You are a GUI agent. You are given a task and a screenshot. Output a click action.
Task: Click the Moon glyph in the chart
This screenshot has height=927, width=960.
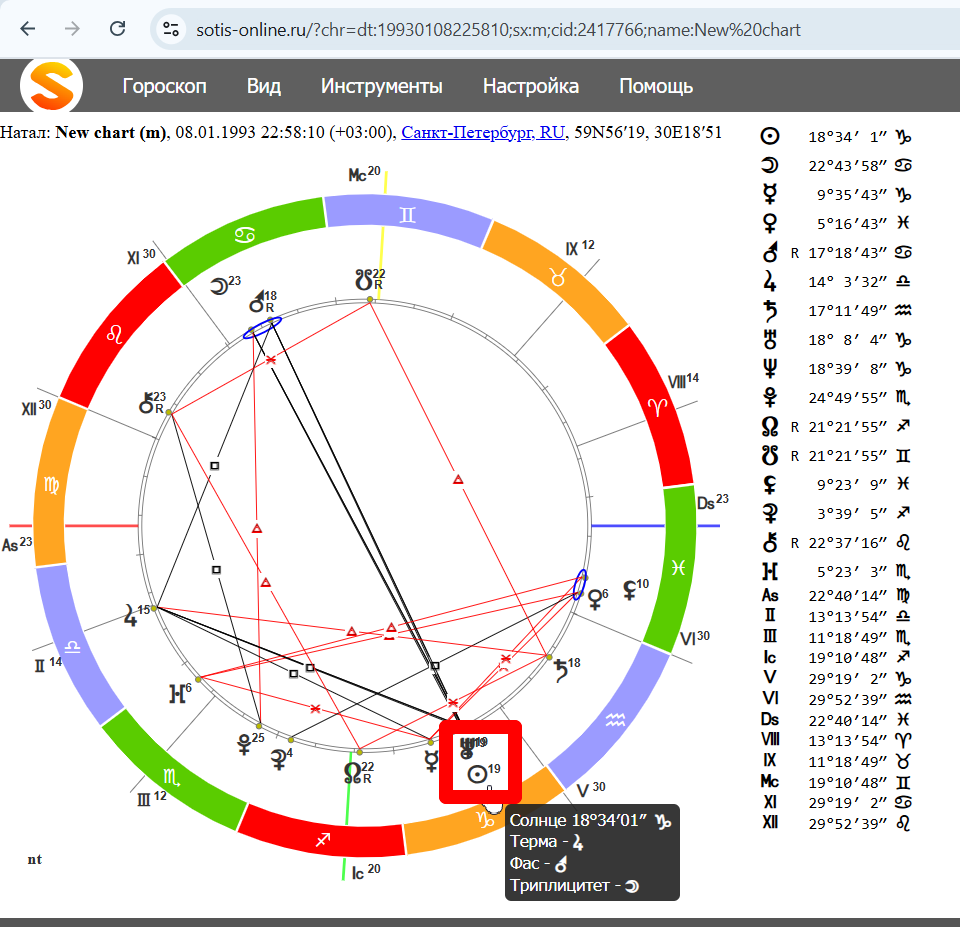click(x=219, y=286)
